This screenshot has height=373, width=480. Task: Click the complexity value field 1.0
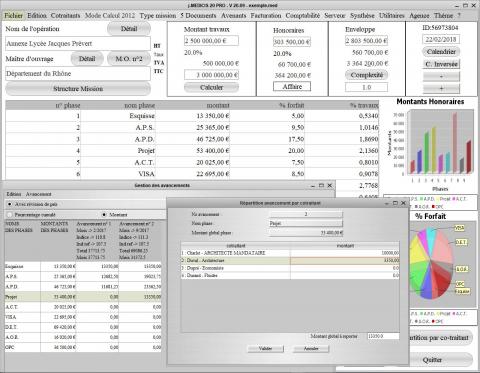pos(366,87)
